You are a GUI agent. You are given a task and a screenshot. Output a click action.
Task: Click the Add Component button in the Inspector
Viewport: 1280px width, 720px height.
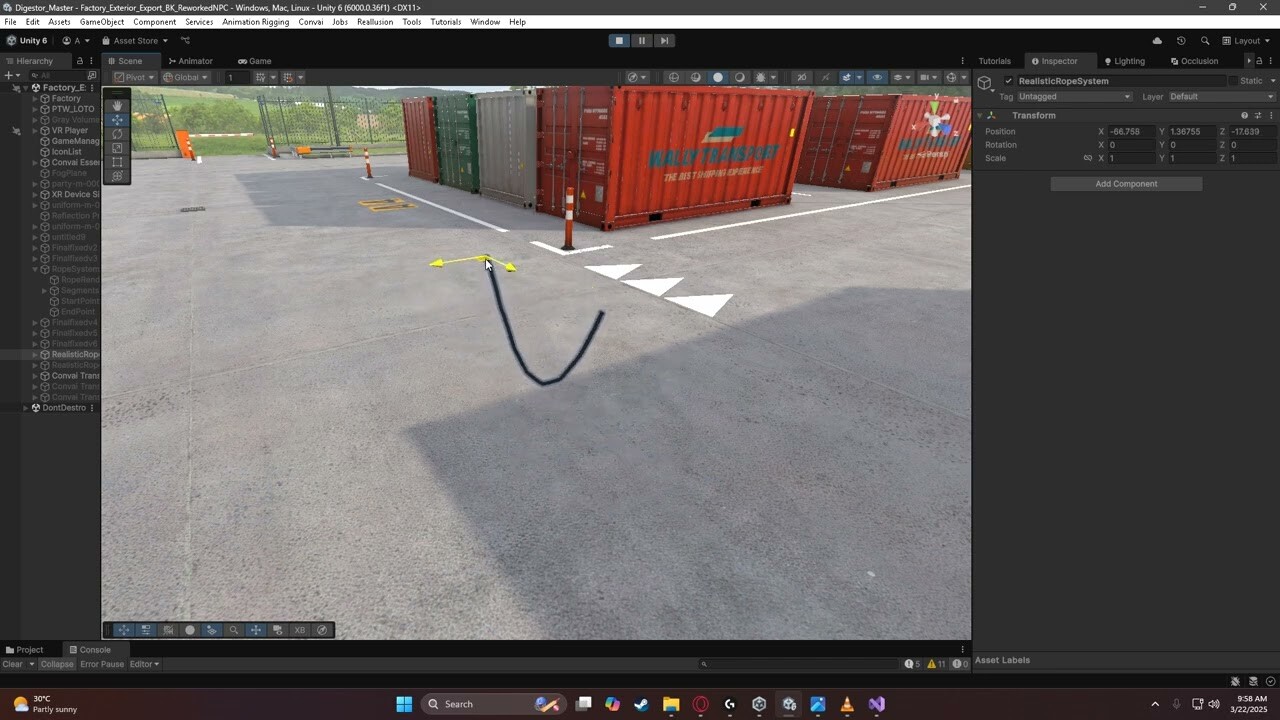(1126, 183)
